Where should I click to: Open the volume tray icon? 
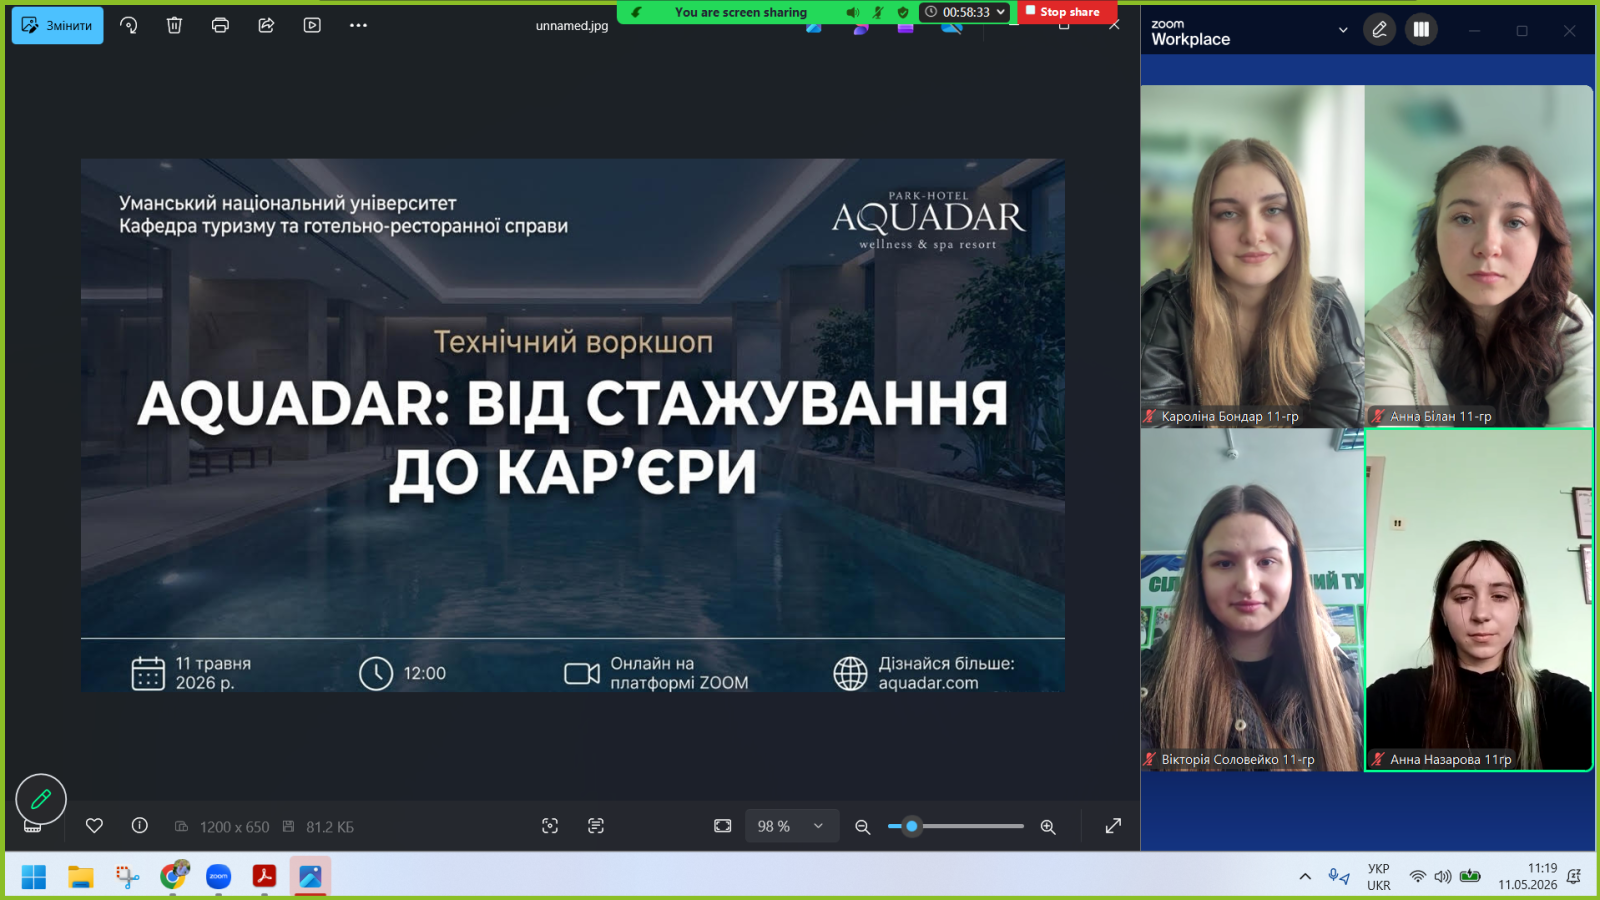[x=1442, y=877]
